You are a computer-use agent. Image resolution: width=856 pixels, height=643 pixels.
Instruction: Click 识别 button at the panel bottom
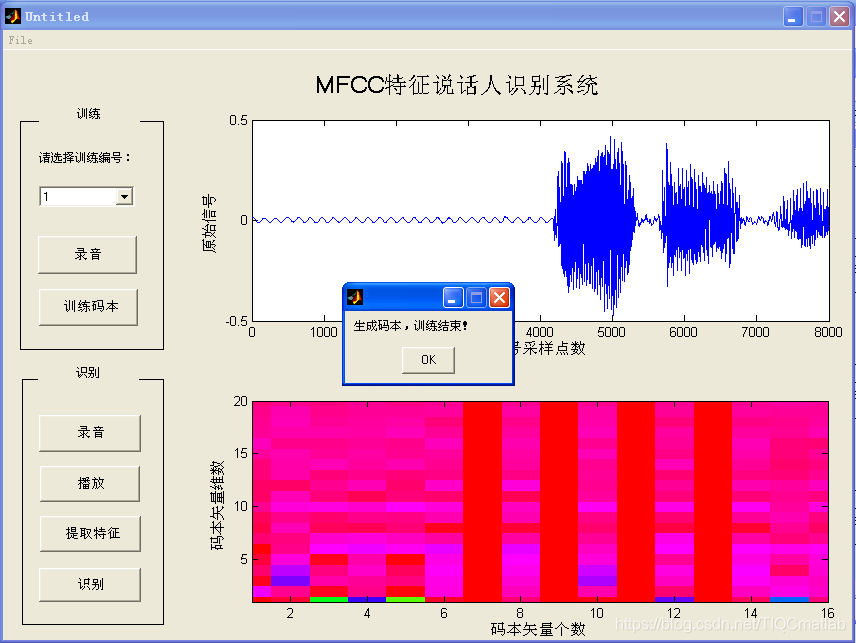90,585
